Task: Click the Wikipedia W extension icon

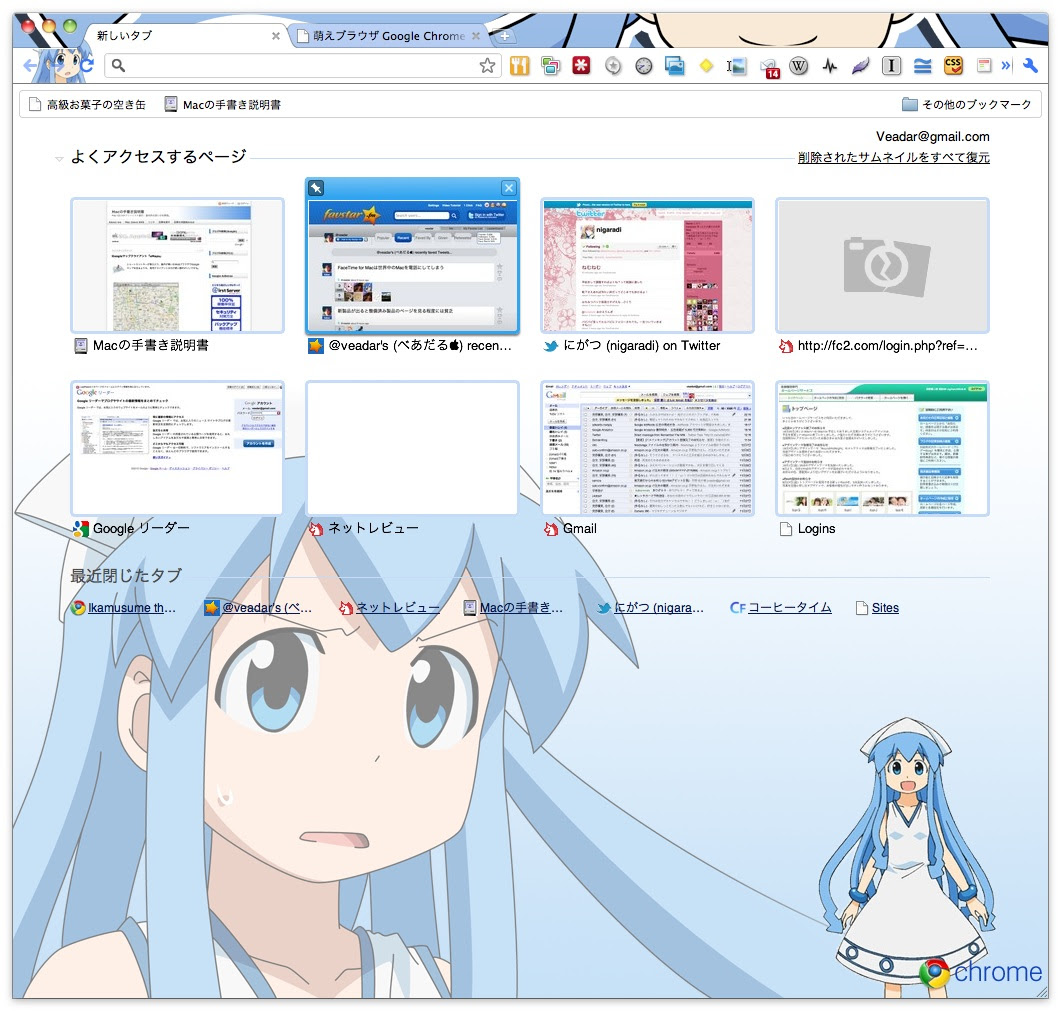Action: coord(798,66)
